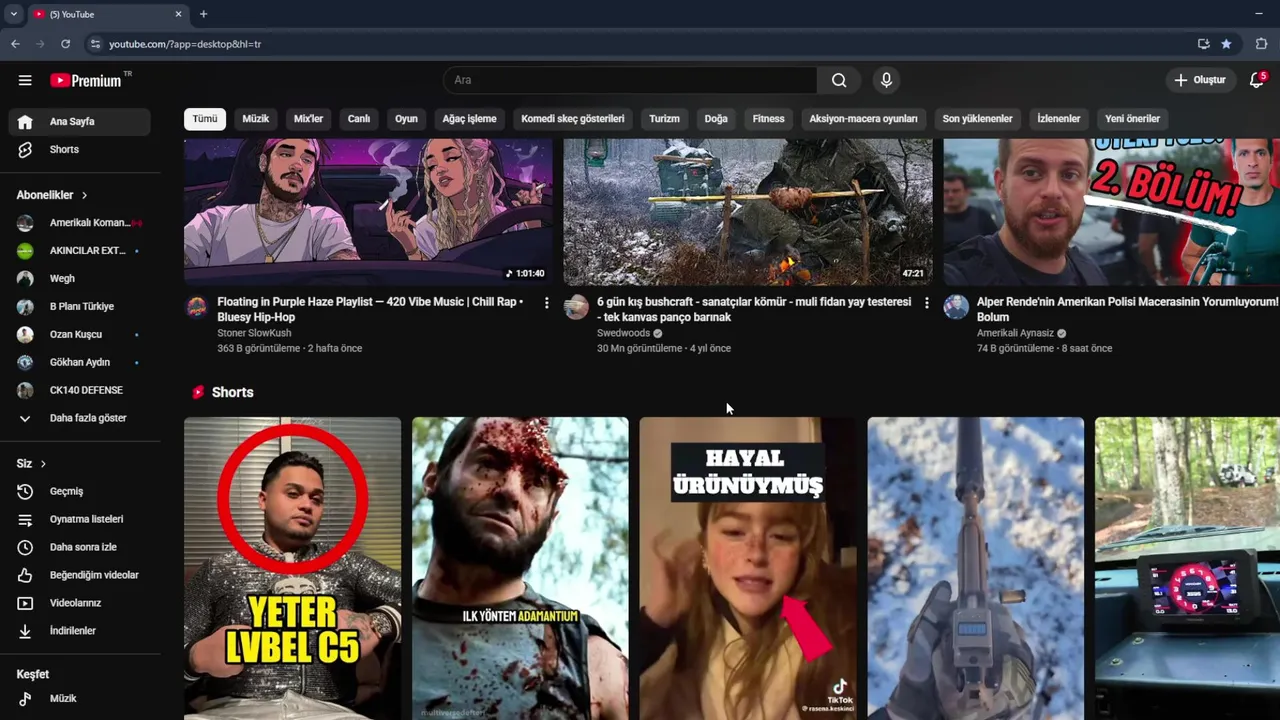1280x720 pixels.
Task: Select Komedi skeç gösterileri chip
Action: tap(572, 119)
